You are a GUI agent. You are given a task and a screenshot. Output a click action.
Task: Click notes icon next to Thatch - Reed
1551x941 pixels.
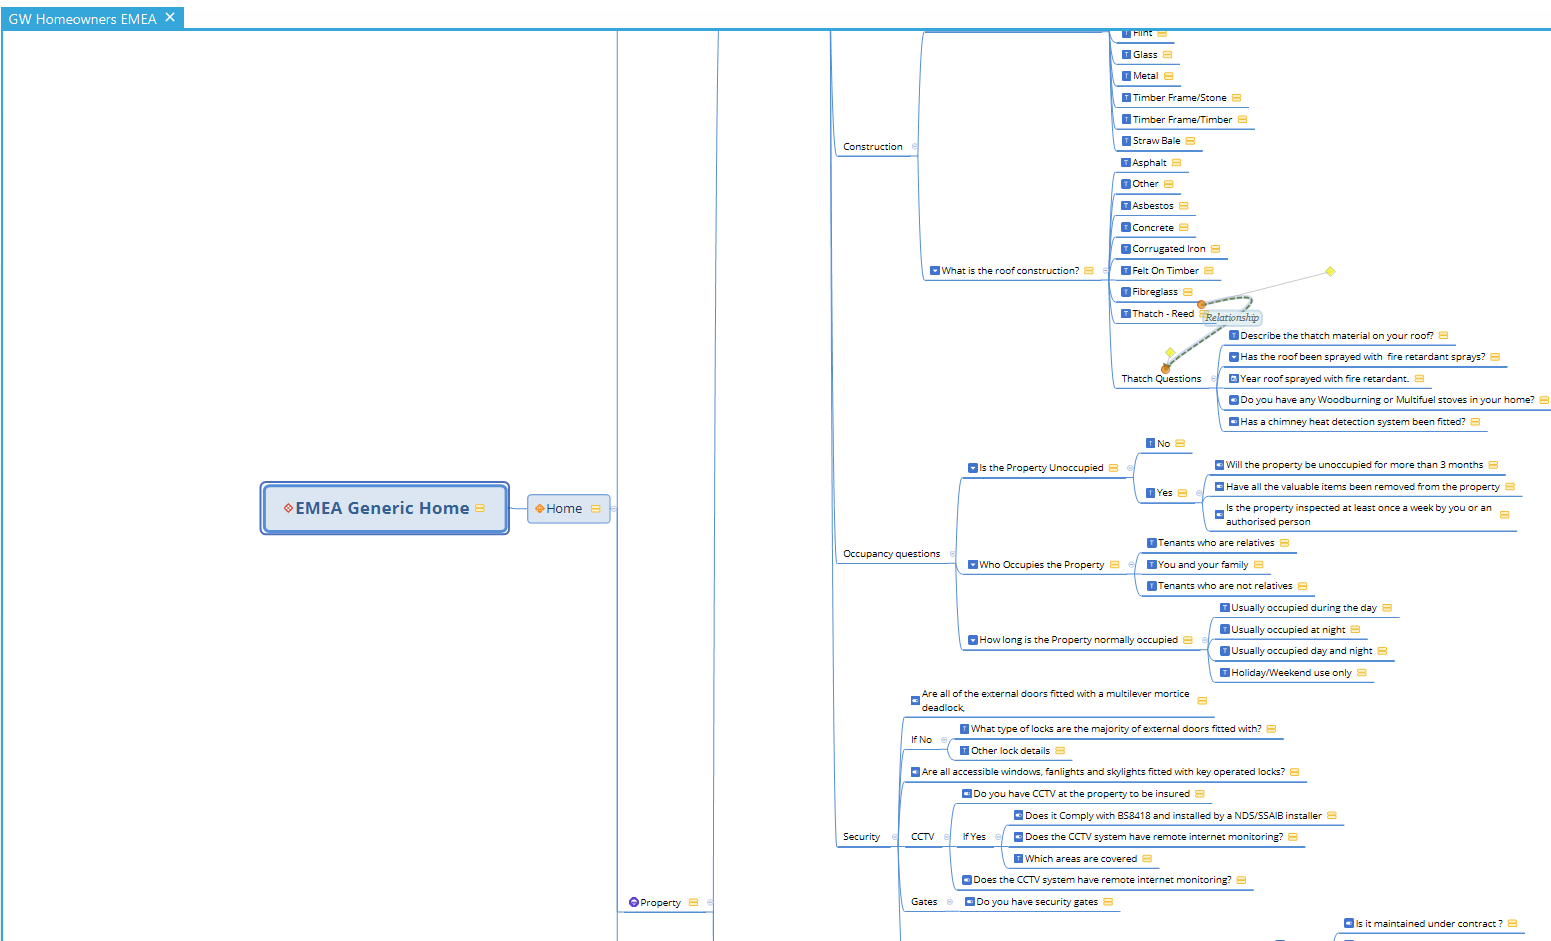[x=1203, y=314]
